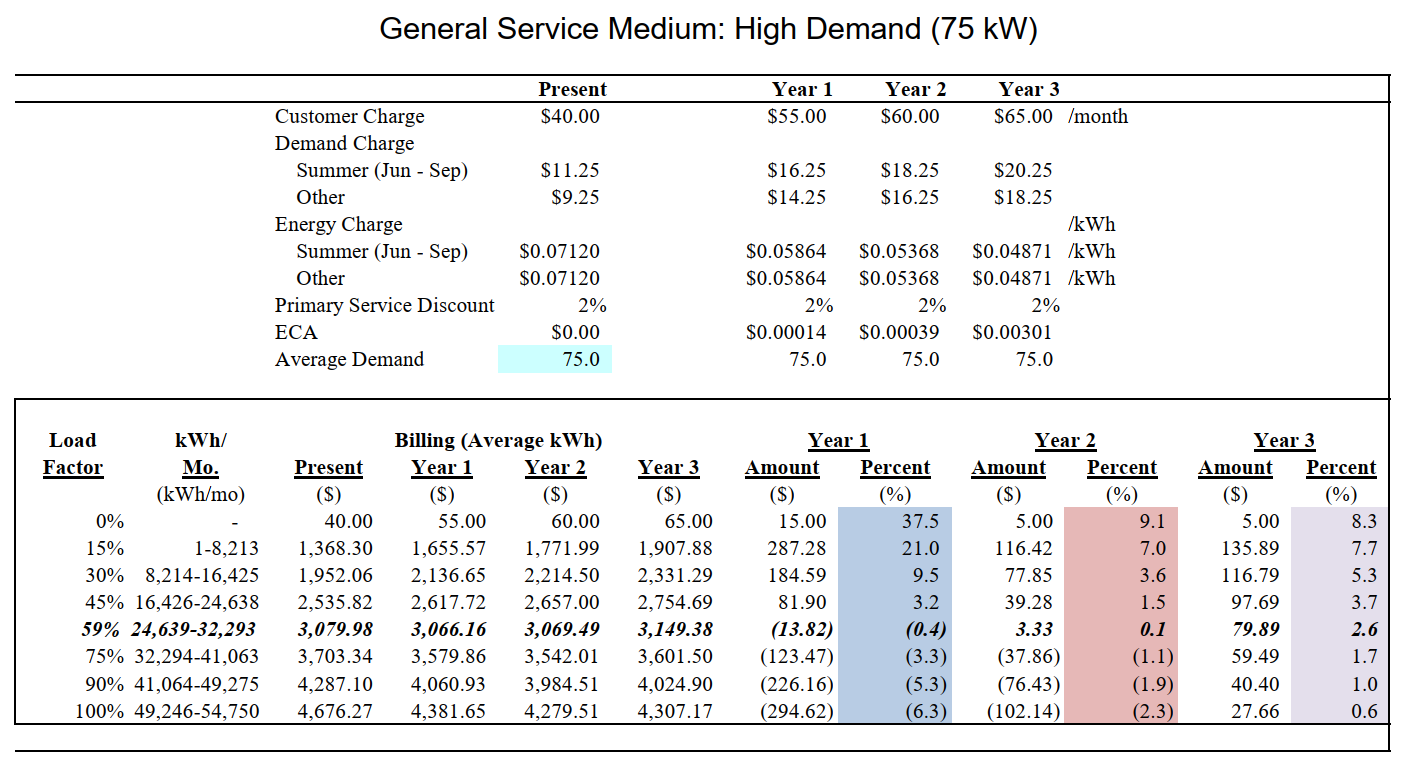Click the Year 1 header in rate table
The height and width of the screenshot is (764, 1404).
click(x=799, y=89)
